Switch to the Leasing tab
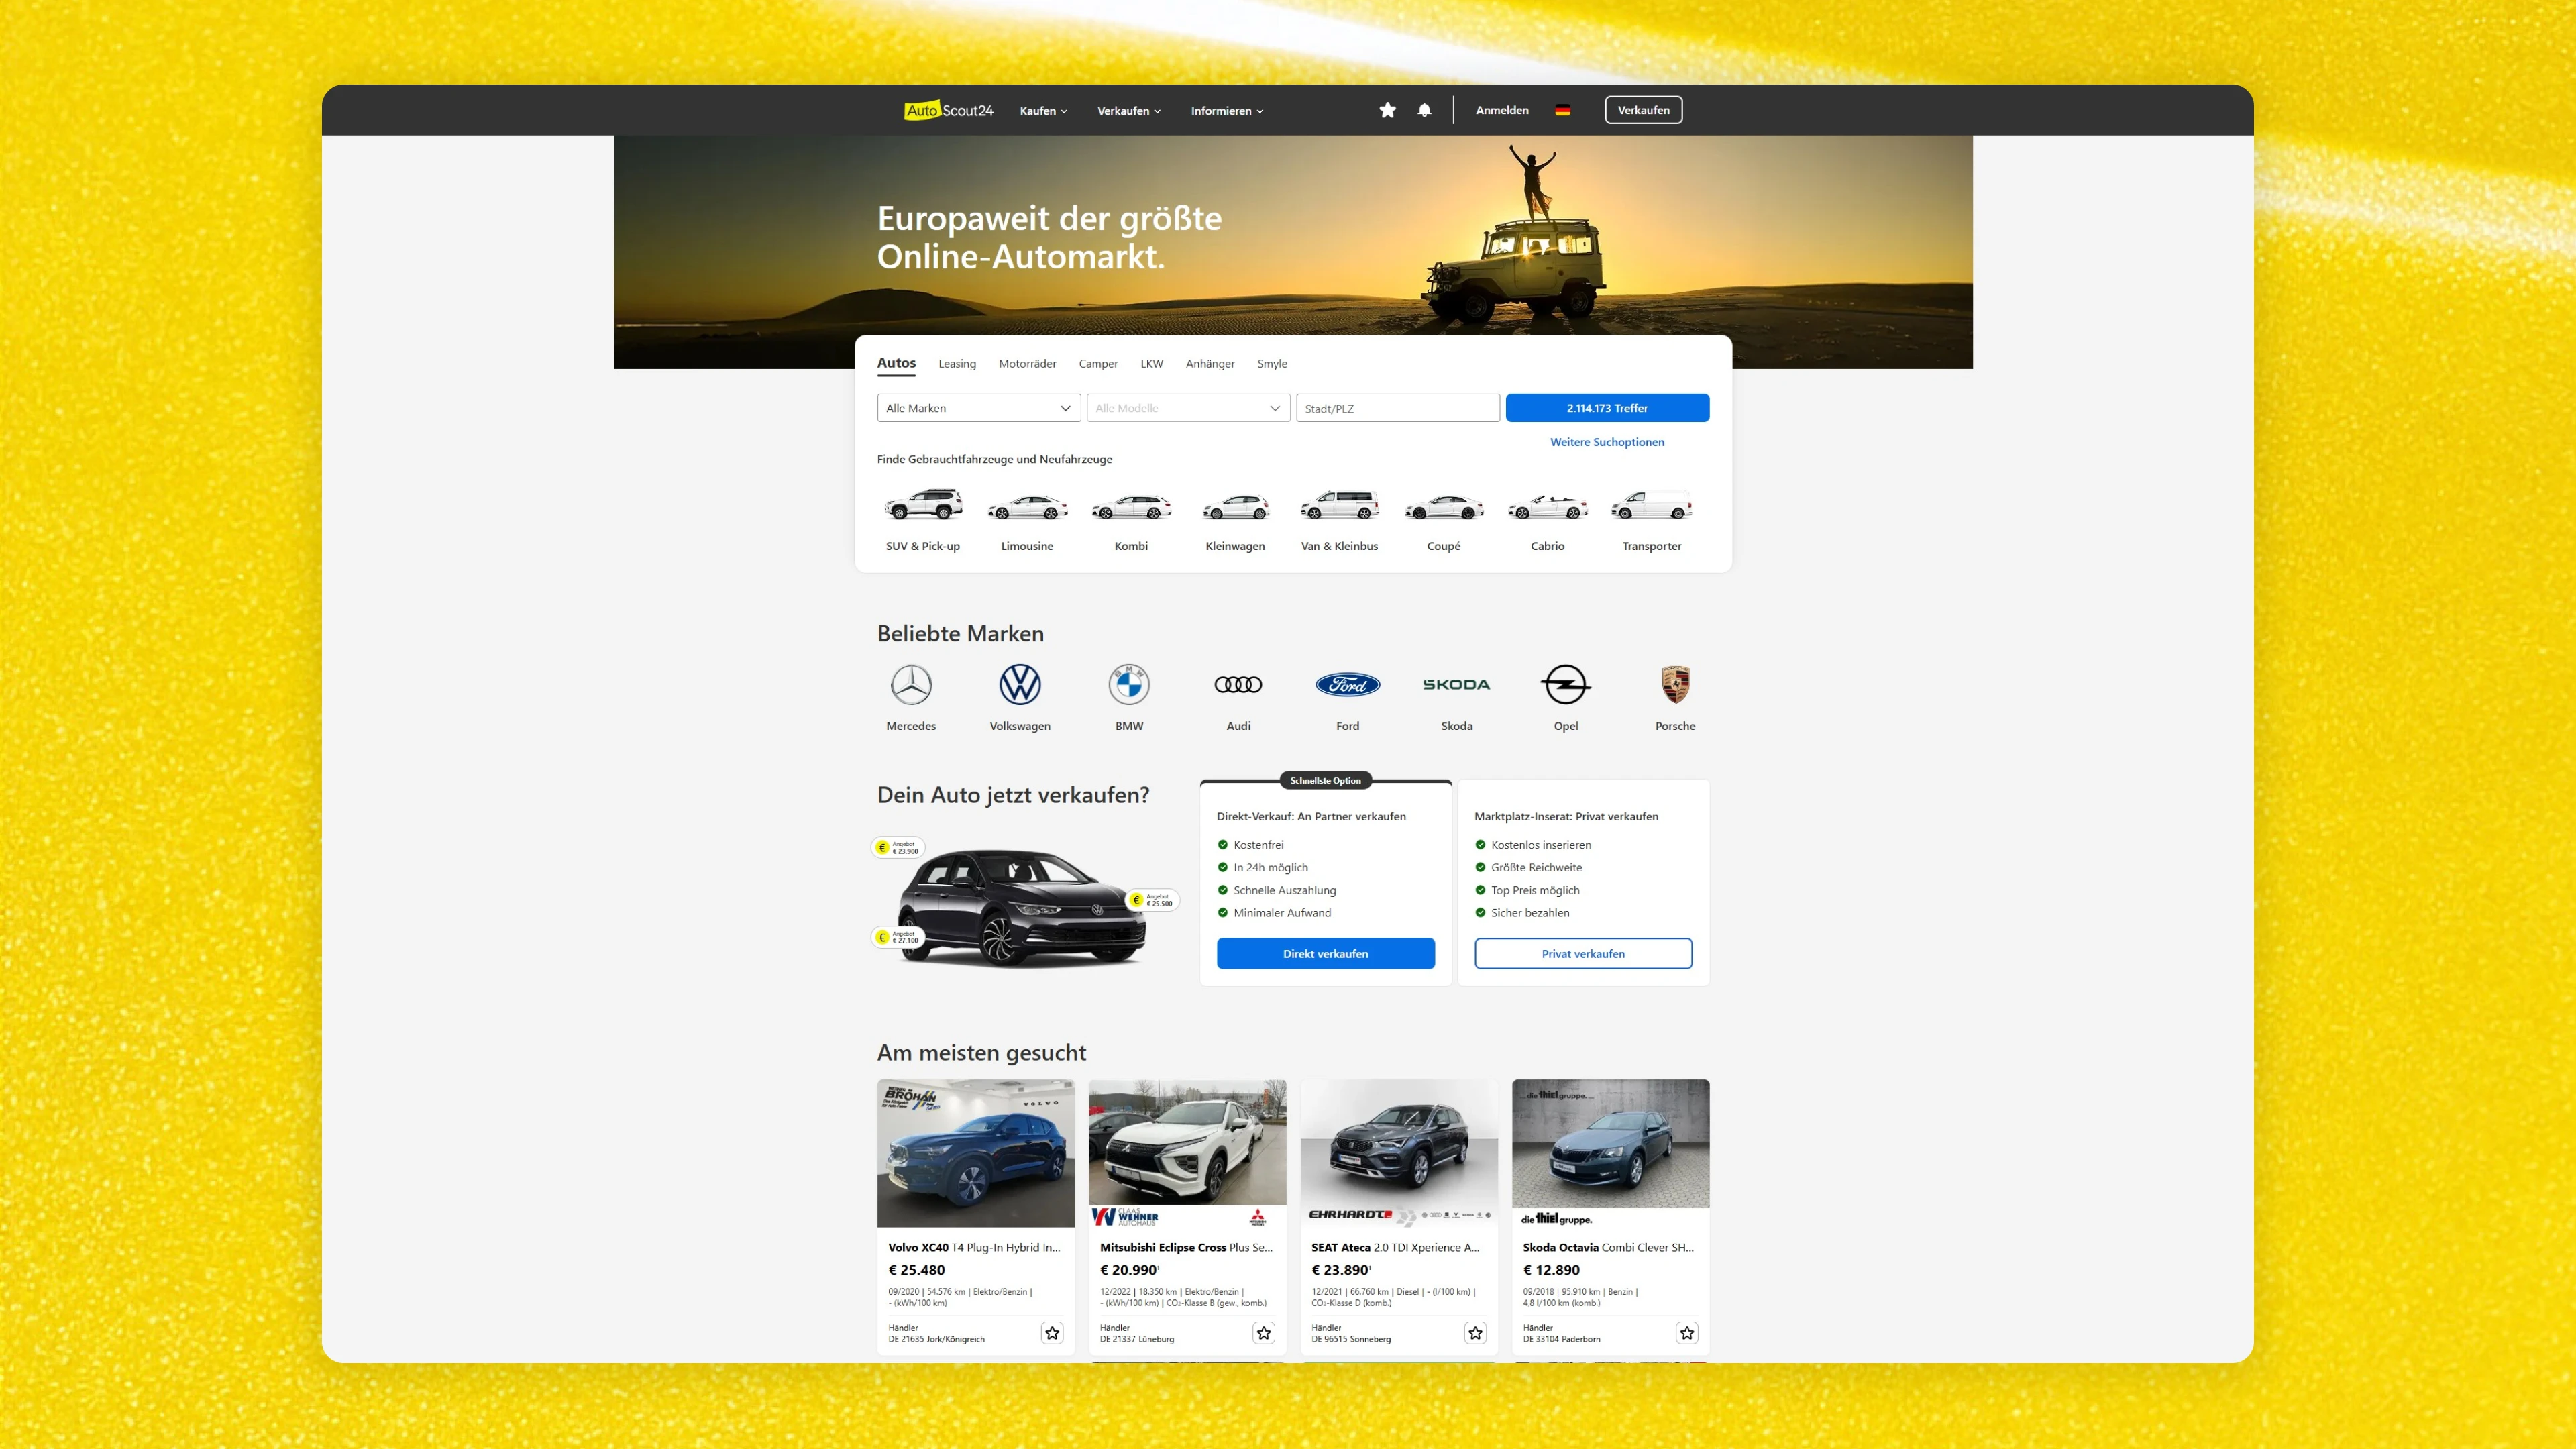This screenshot has height=1449, width=2576. tap(957, 364)
